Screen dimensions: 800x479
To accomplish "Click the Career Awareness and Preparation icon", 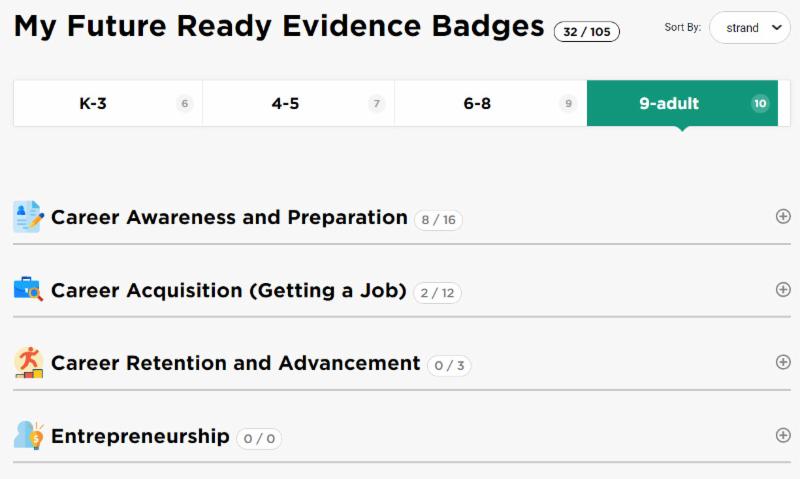I will 28,217.
